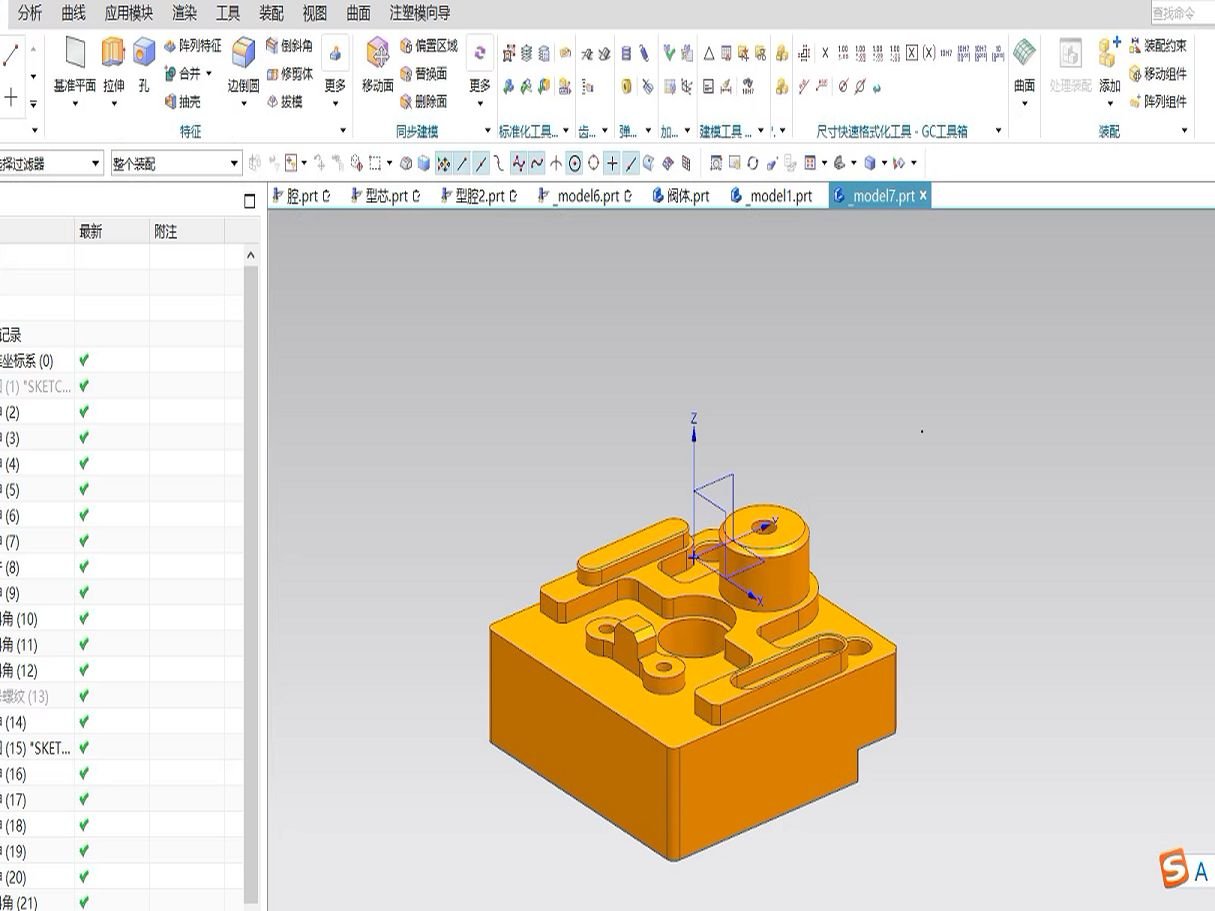Click the 替换面 replace face command
The height and width of the screenshot is (911, 1215).
pos(423,74)
